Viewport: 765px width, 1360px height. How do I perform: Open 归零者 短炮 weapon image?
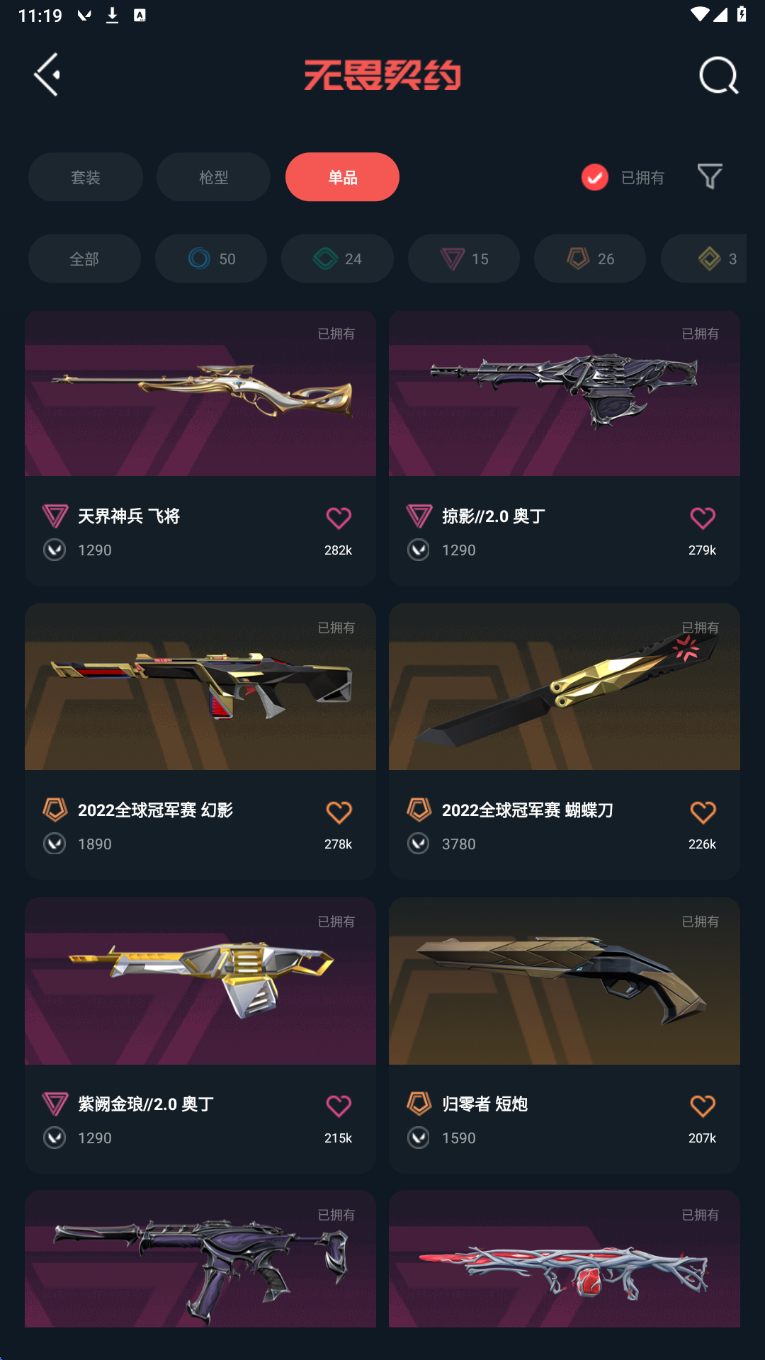[x=564, y=981]
